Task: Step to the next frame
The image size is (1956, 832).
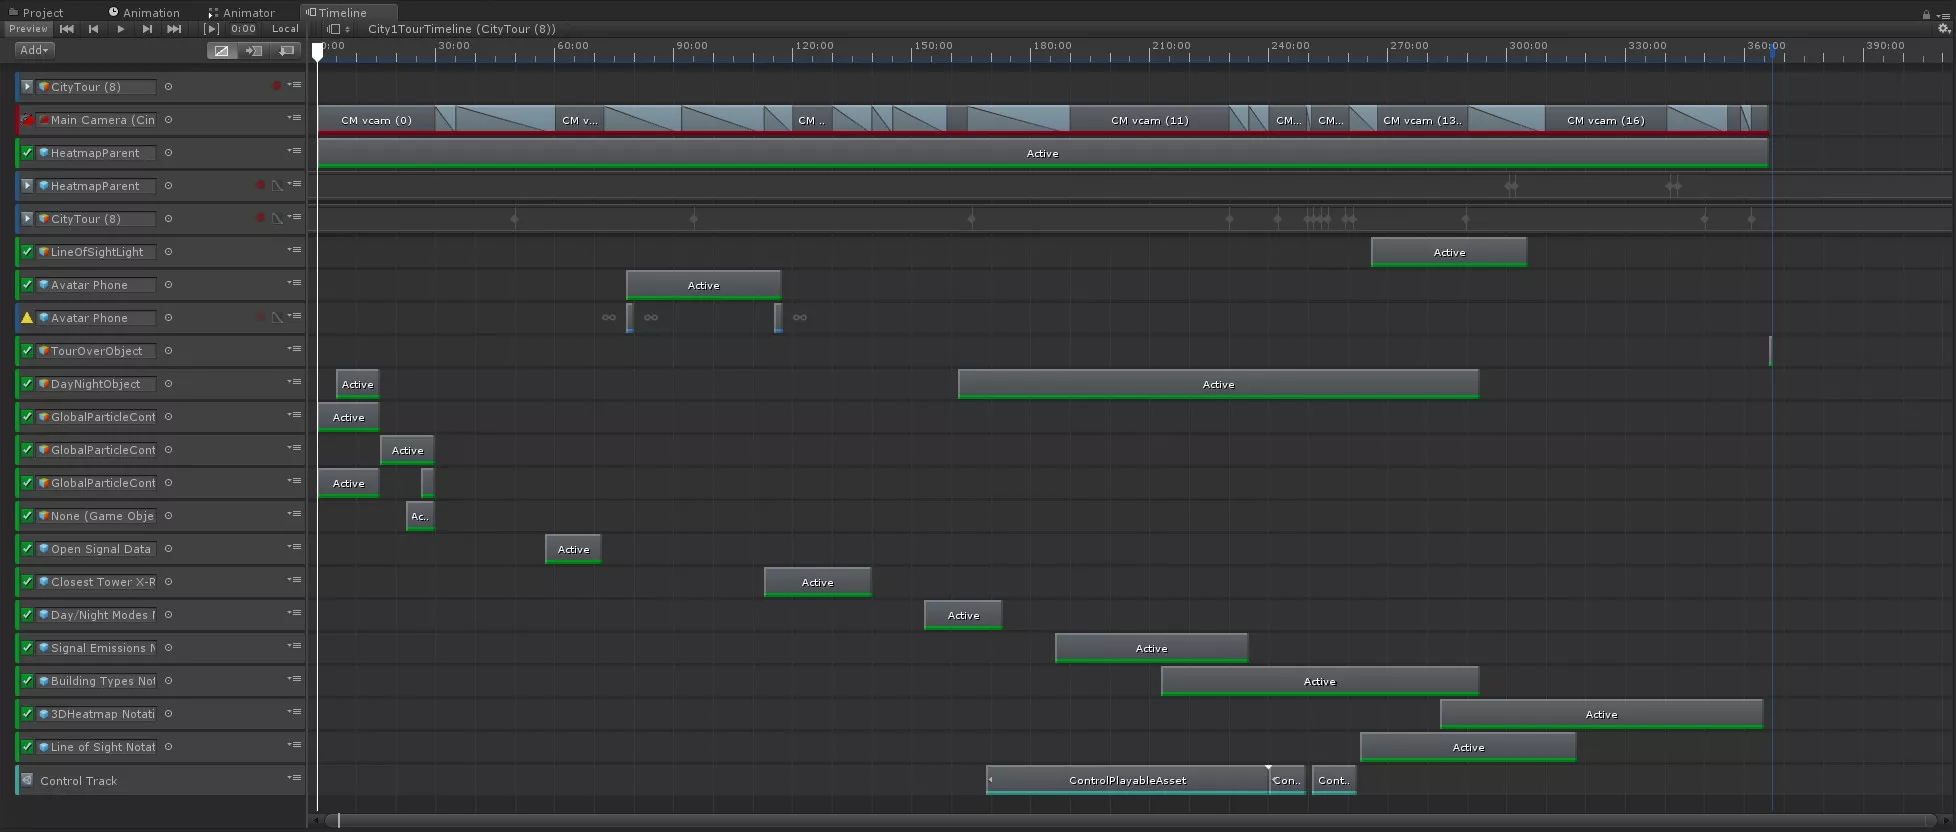Action: click(147, 29)
